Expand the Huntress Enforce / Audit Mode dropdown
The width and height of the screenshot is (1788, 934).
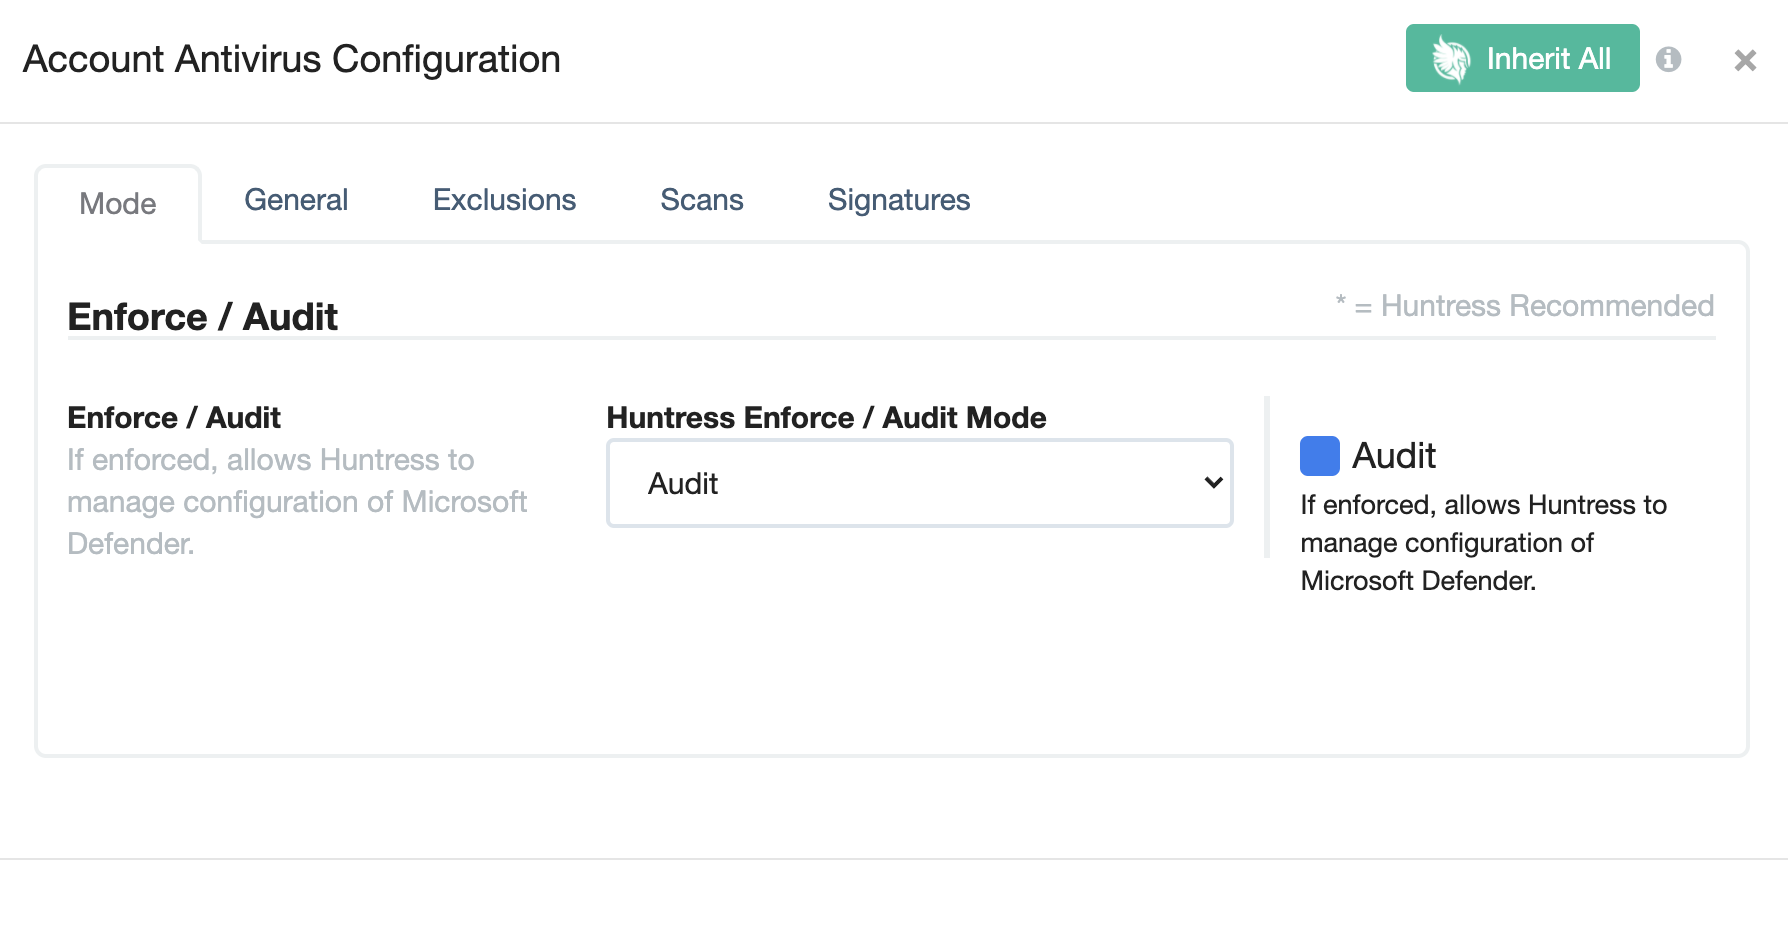point(920,483)
